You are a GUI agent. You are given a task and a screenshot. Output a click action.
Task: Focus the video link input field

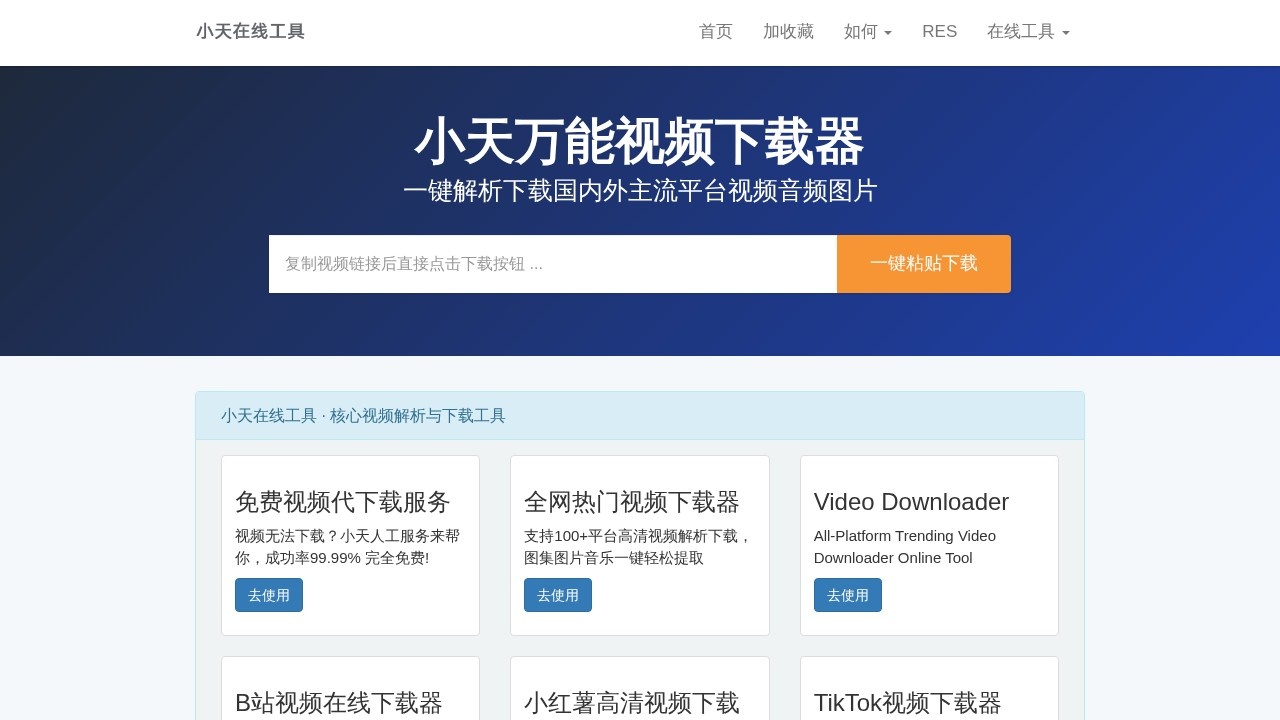[x=552, y=264]
